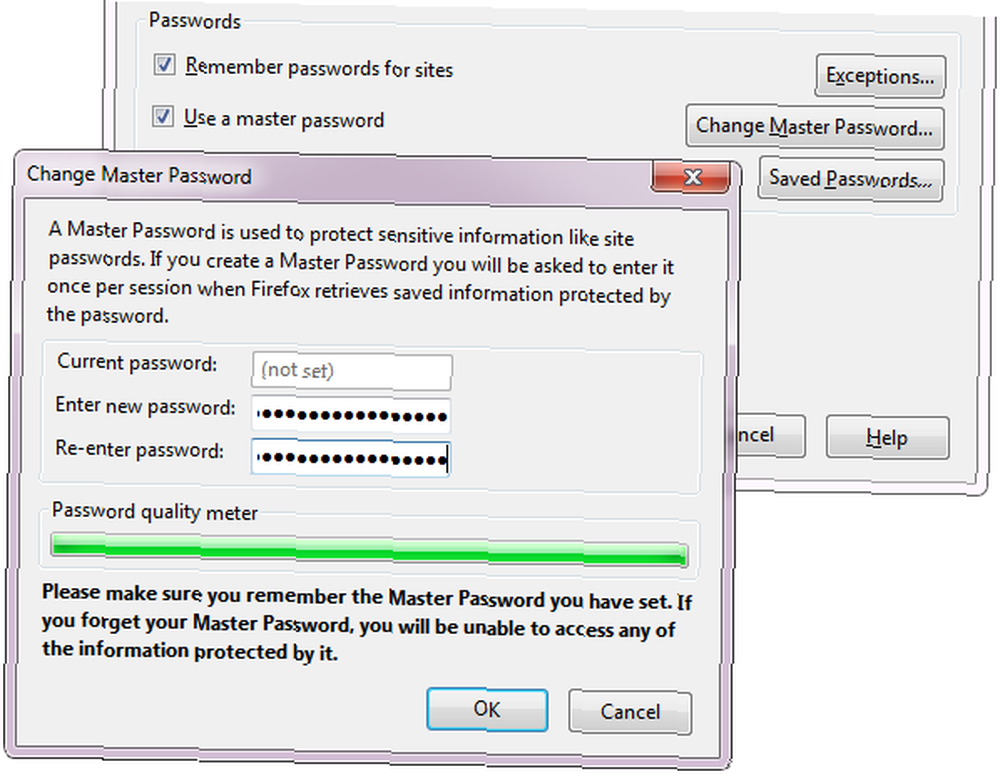
Task: Uncheck the Use a master password checkbox
Action: 163,116
